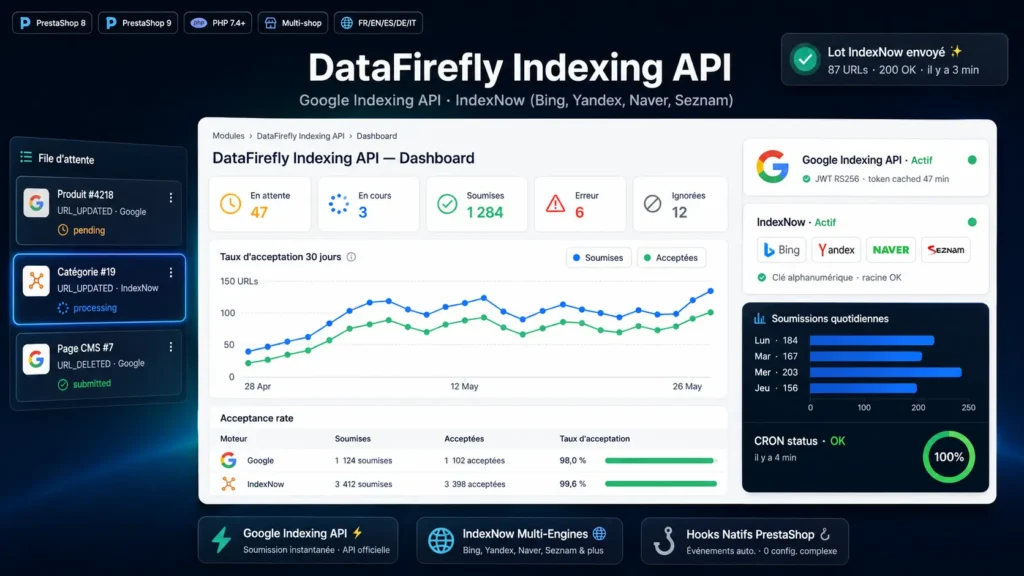Click the info icon beside Taux d'acceptation
The image size is (1024, 576).
click(x=351, y=257)
